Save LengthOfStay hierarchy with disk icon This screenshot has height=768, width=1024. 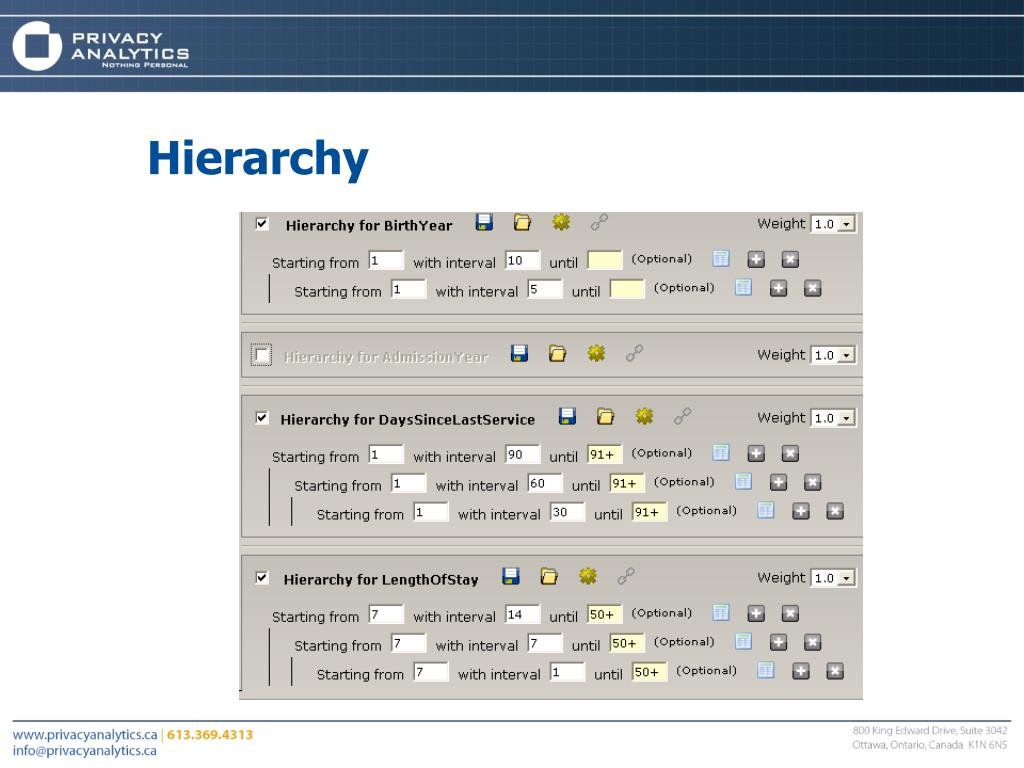click(511, 576)
